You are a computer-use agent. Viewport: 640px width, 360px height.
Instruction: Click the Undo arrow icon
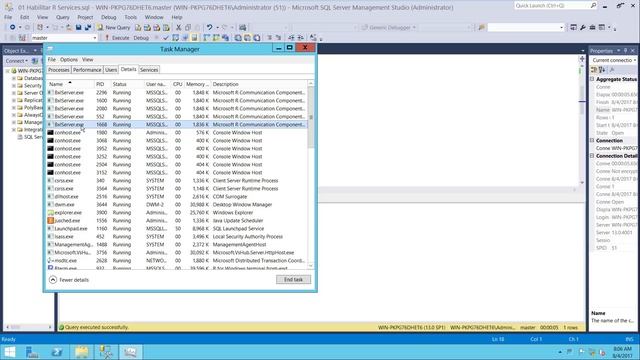click(x=209, y=27)
